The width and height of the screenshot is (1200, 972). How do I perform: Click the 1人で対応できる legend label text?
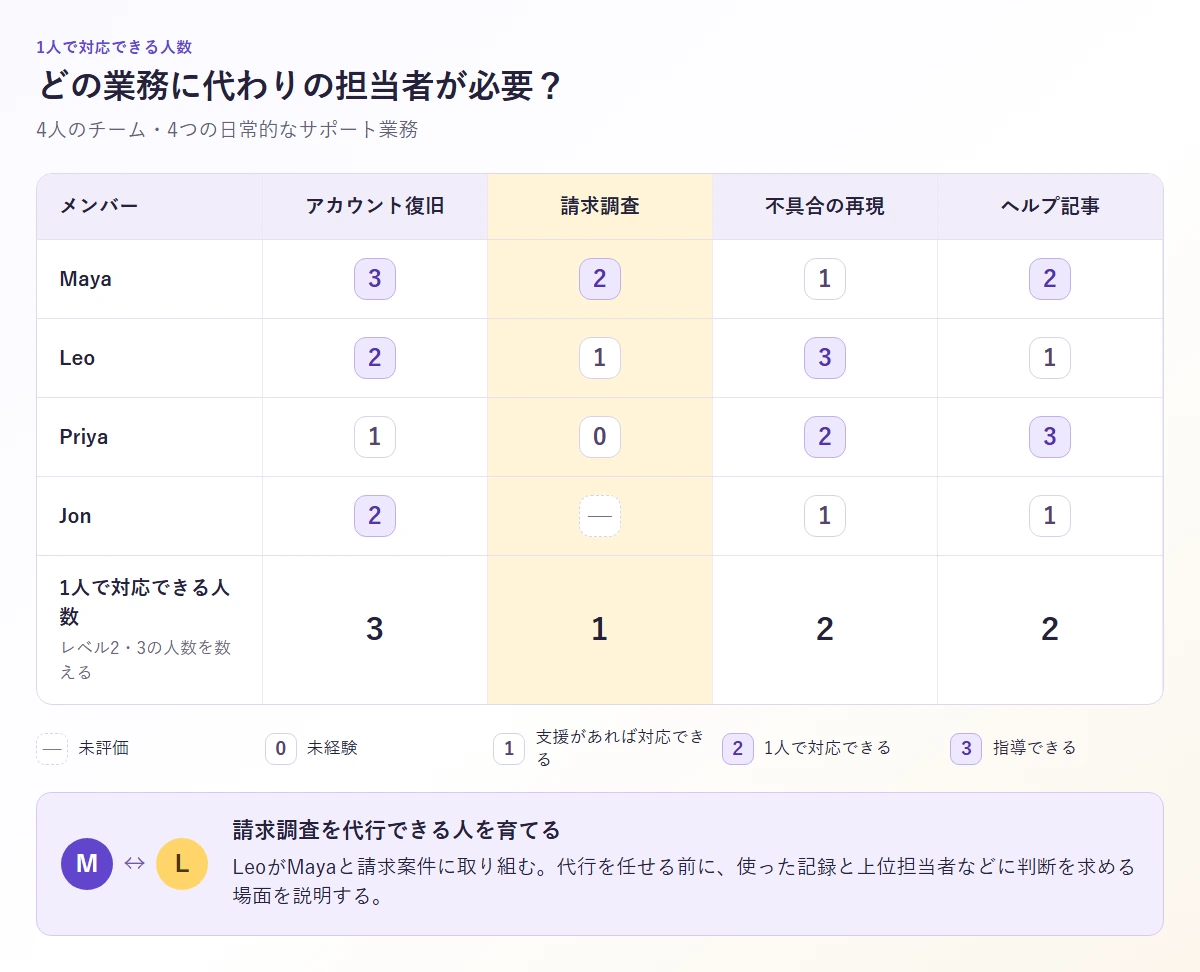point(827,748)
